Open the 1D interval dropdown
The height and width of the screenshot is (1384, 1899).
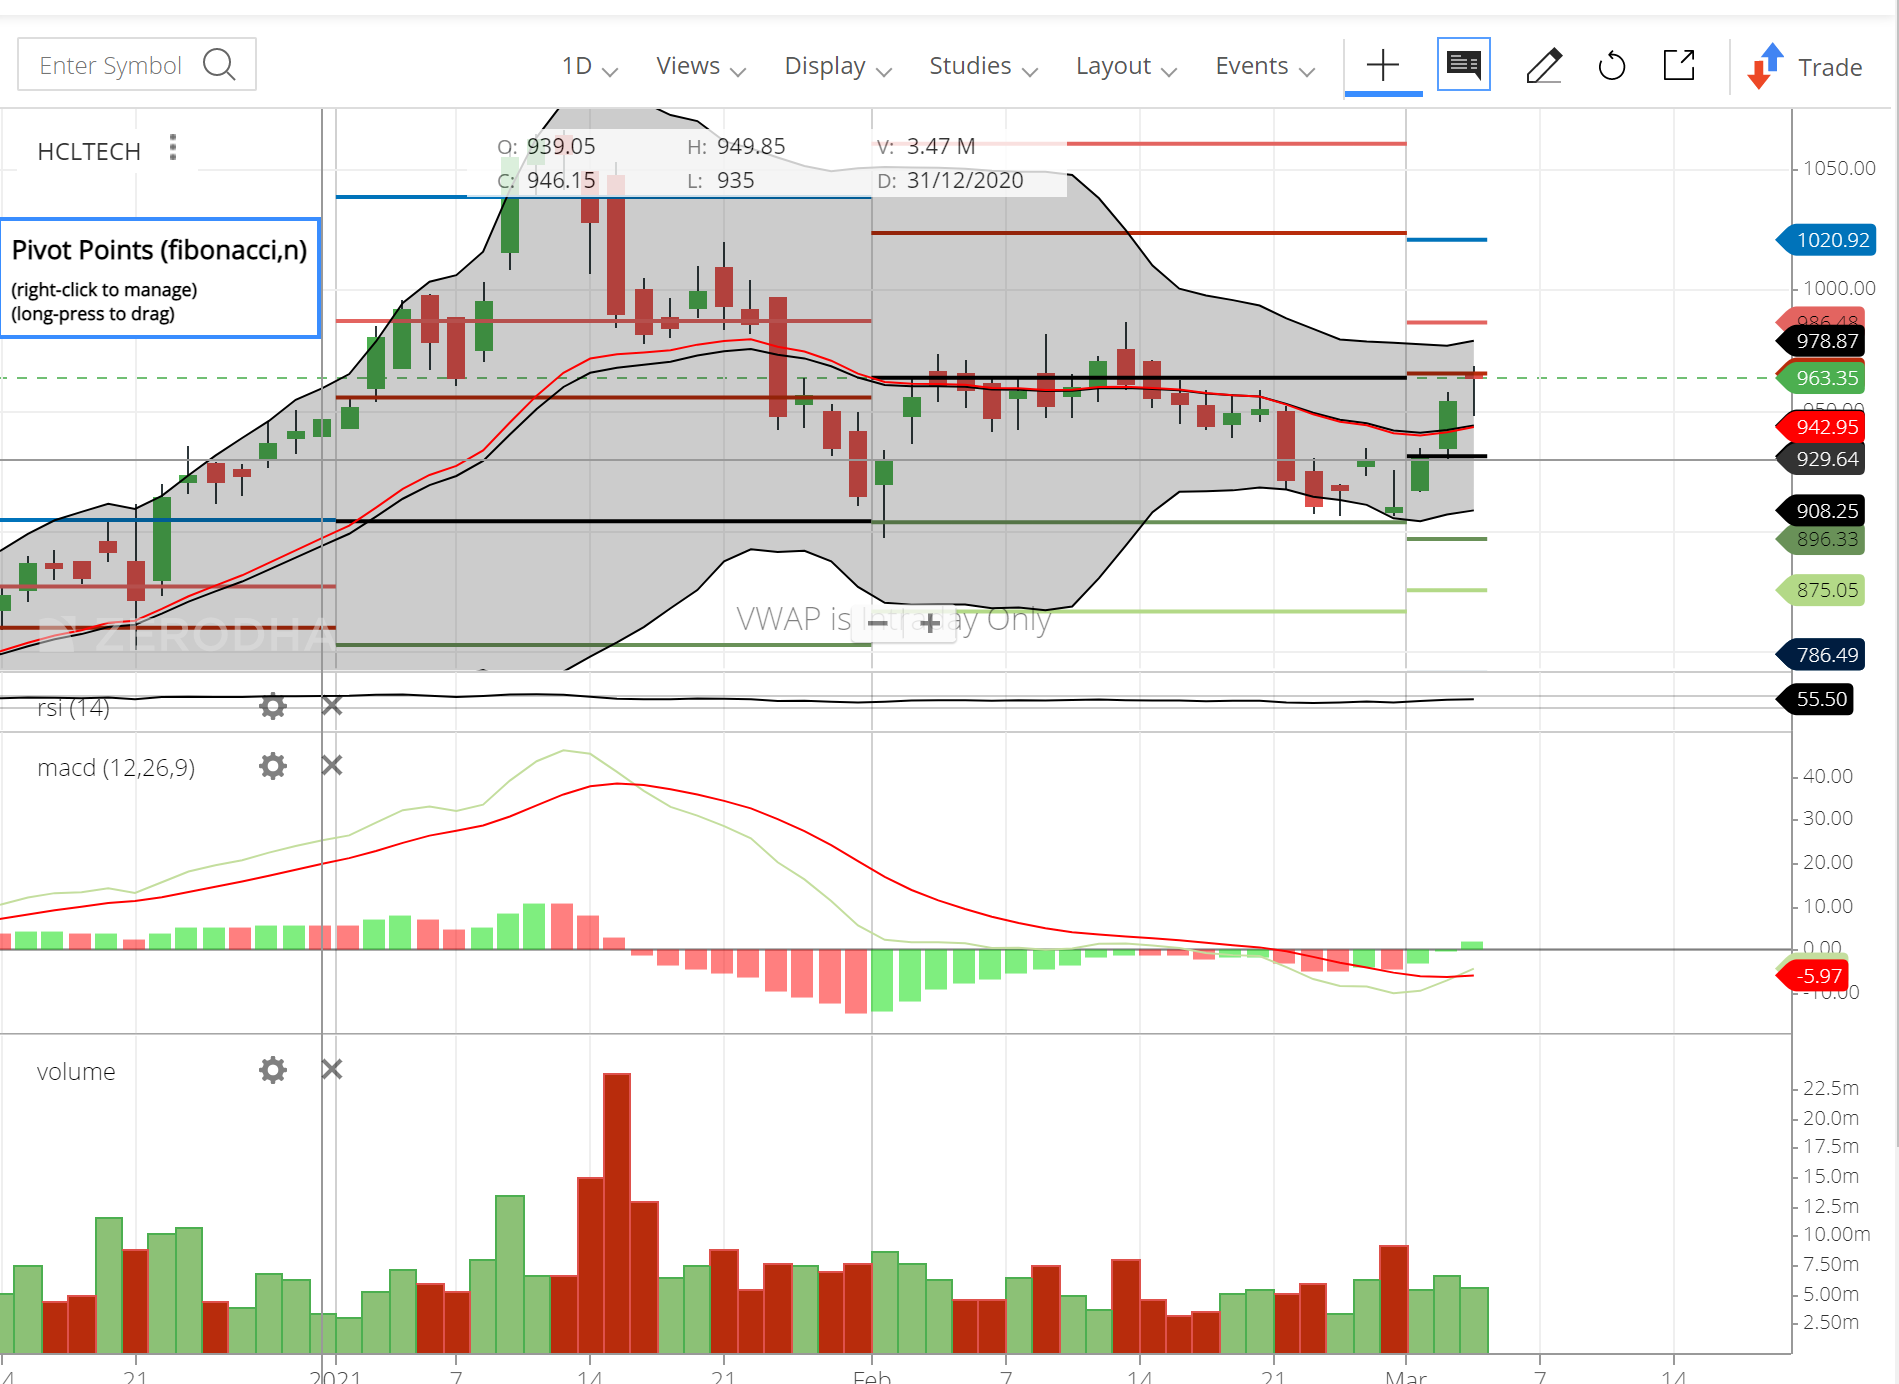[589, 66]
